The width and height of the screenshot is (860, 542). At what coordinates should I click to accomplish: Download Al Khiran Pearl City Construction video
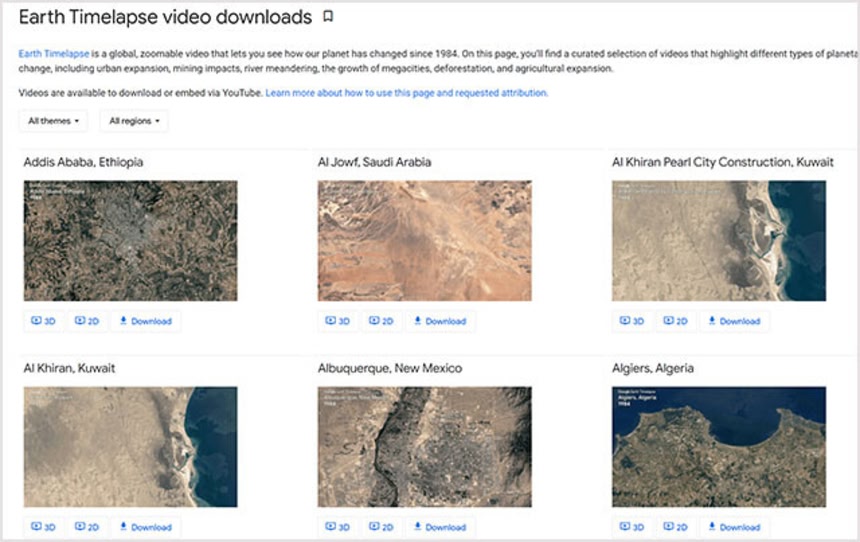pyautogui.click(x=734, y=321)
